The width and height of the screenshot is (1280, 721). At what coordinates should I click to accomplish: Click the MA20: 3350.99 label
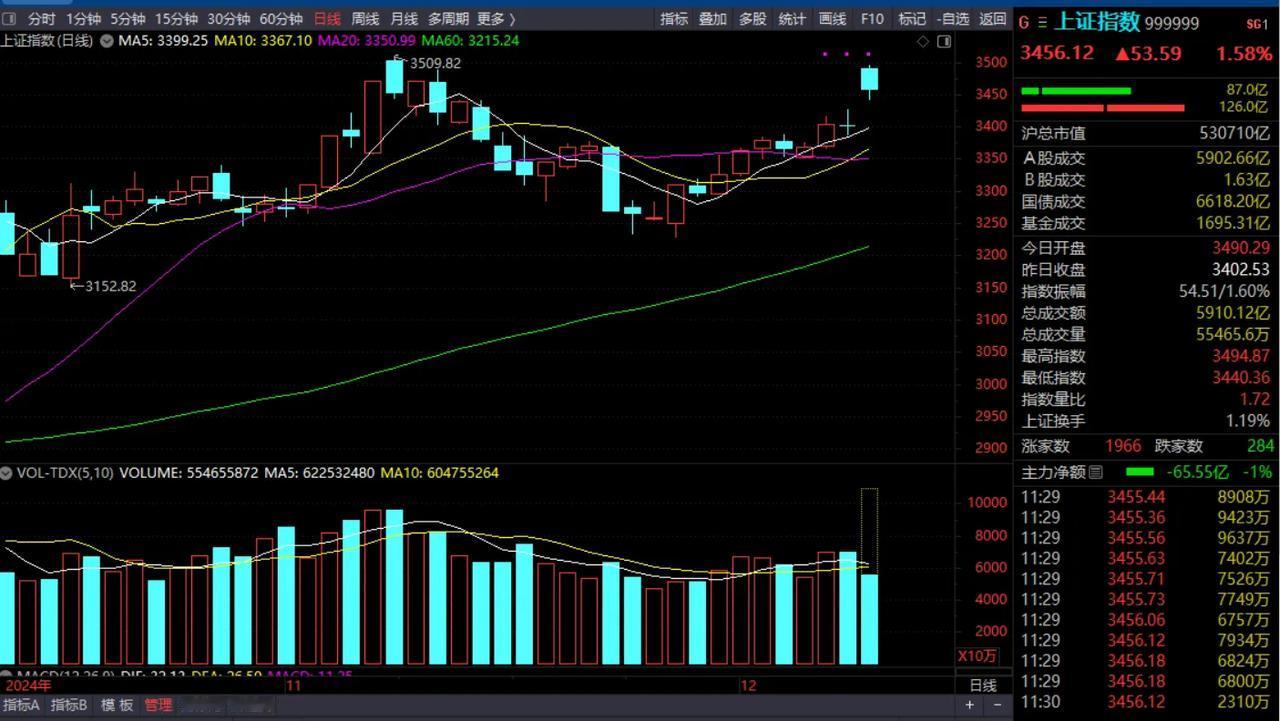(x=367, y=41)
